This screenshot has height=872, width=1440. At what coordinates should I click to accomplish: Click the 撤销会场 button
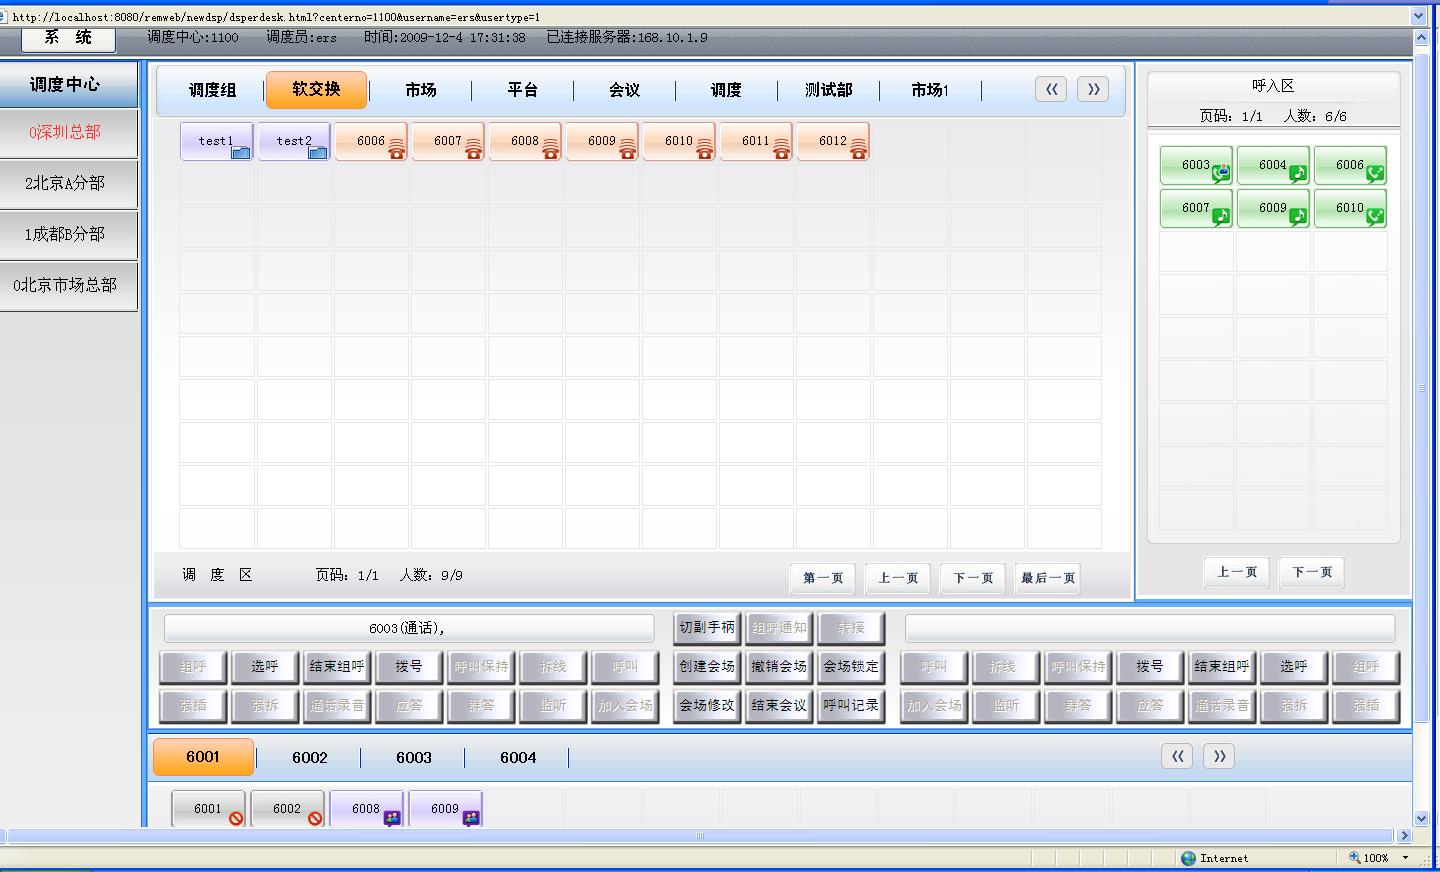[779, 667]
